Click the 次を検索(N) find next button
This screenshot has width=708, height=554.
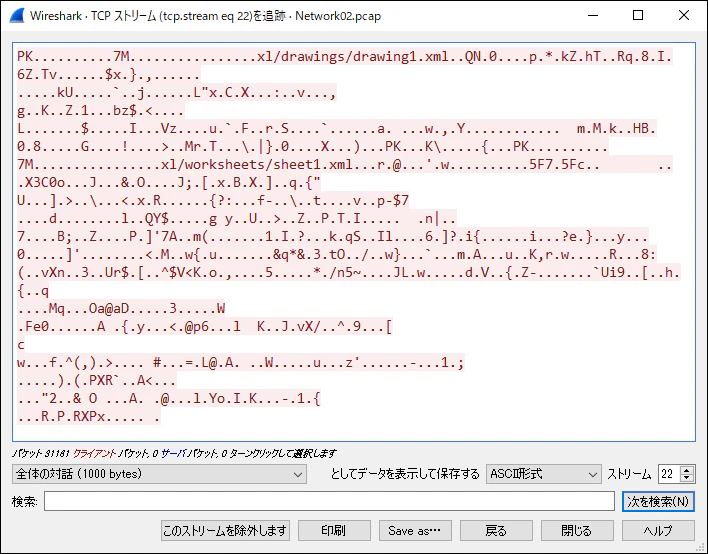point(658,502)
